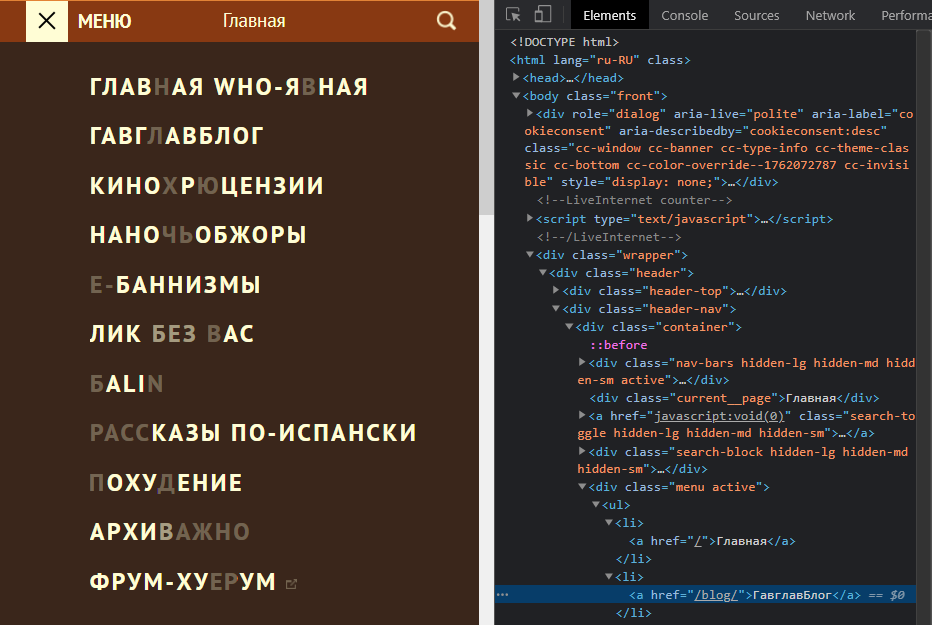Open the Sources tab
The height and width of the screenshot is (625, 932).
(x=756, y=15)
